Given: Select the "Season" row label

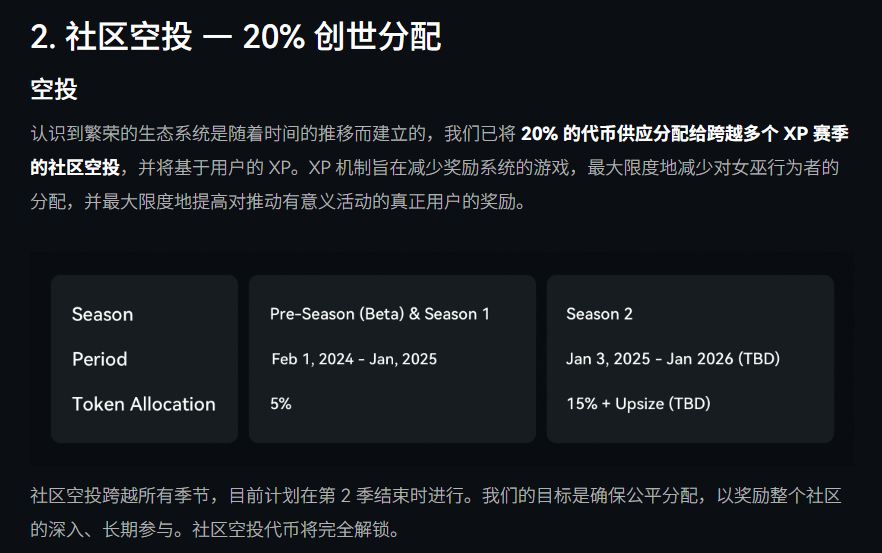Looking at the screenshot, I should coord(102,314).
